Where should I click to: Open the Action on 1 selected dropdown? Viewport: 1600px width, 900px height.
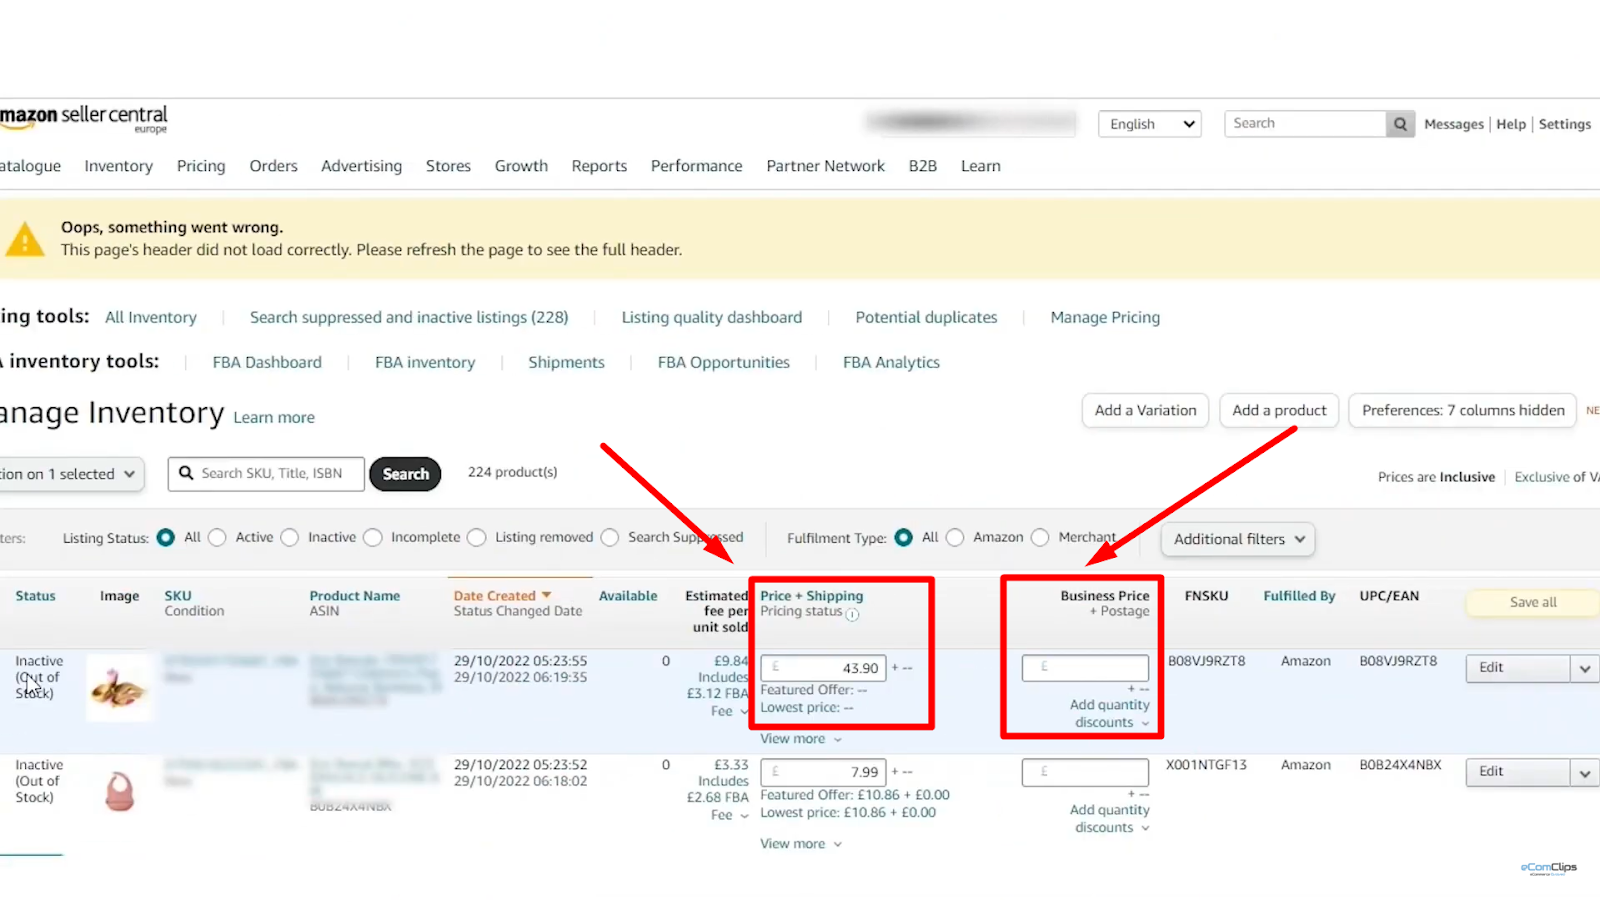(x=70, y=474)
